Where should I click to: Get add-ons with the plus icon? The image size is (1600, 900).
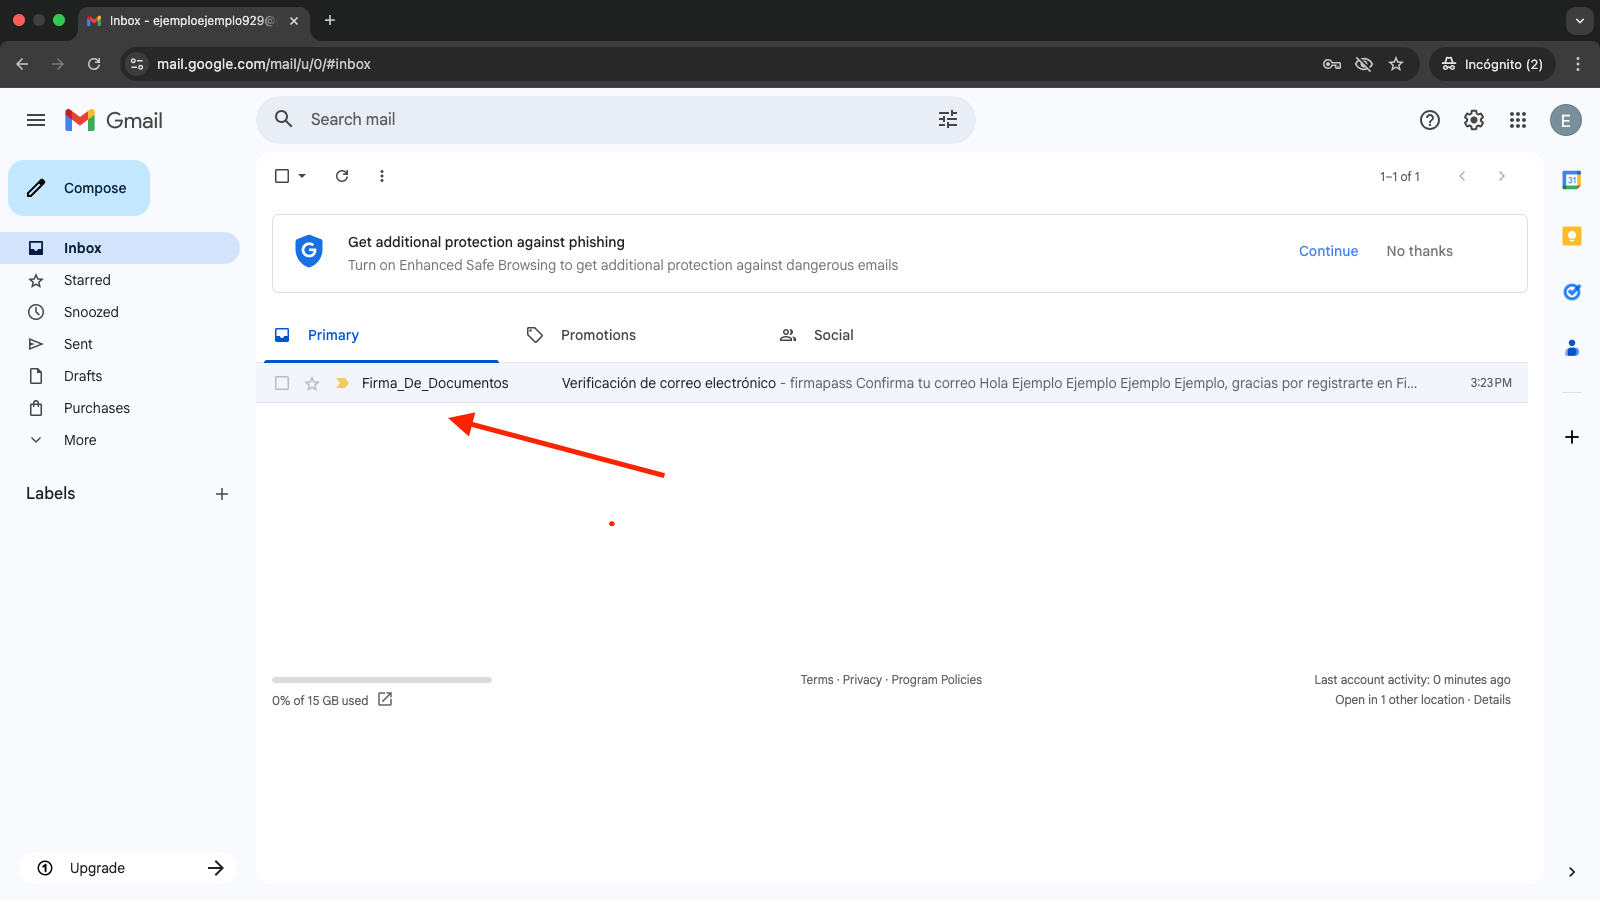click(1572, 437)
